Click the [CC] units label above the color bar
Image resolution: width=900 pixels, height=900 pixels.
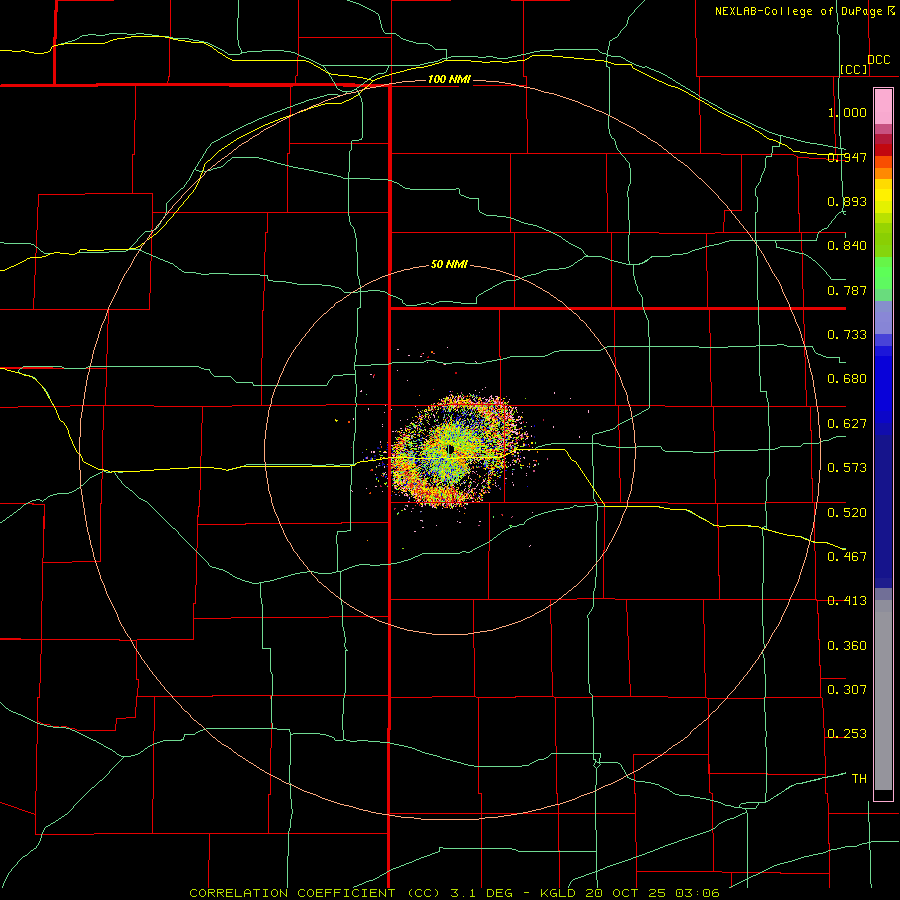coord(854,69)
